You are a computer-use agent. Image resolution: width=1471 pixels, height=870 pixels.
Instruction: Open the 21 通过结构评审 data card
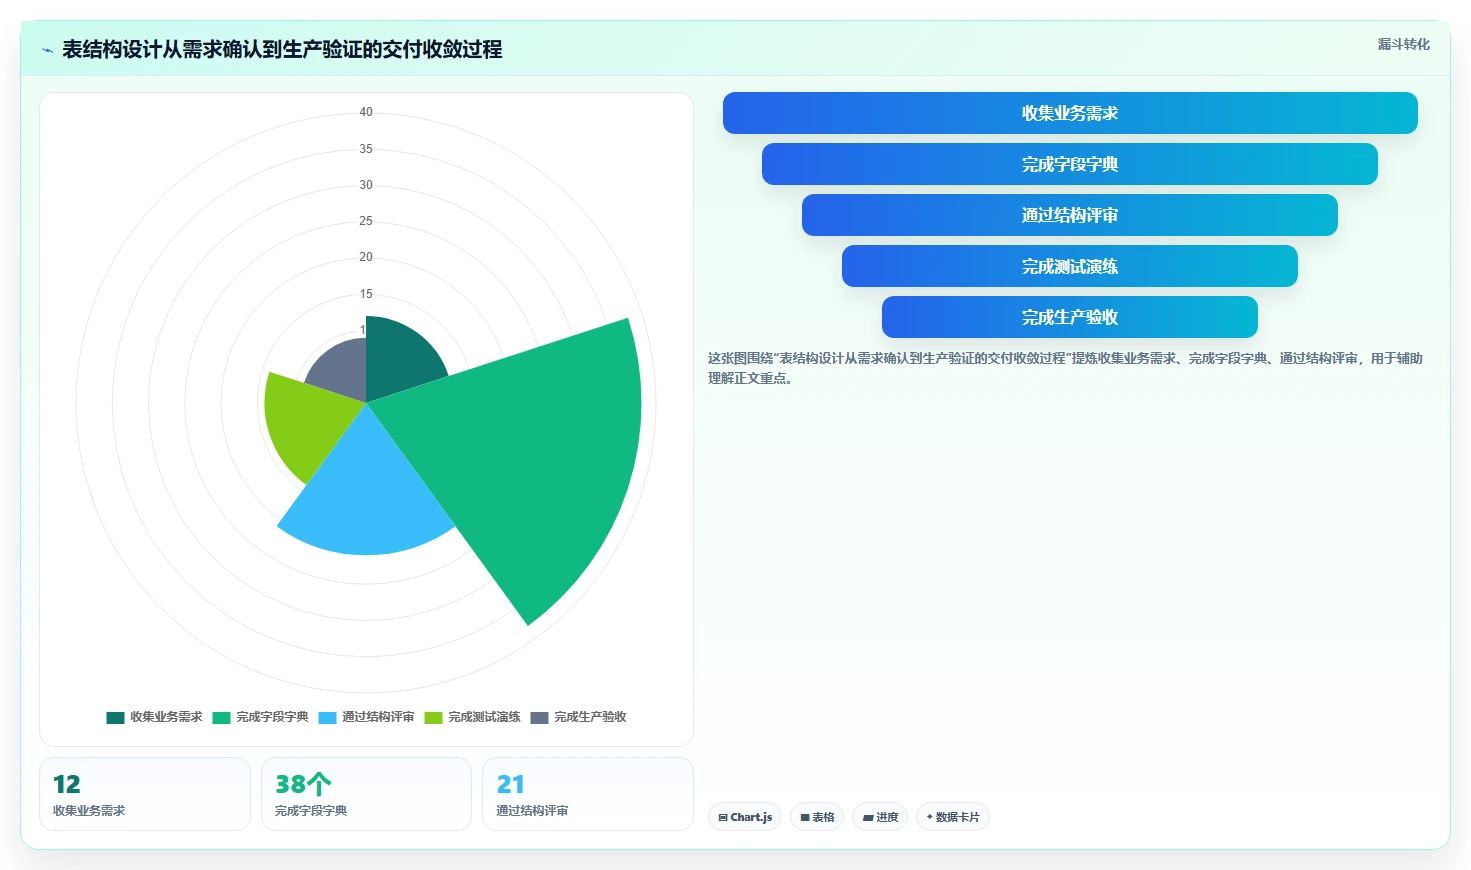coord(588,794)
